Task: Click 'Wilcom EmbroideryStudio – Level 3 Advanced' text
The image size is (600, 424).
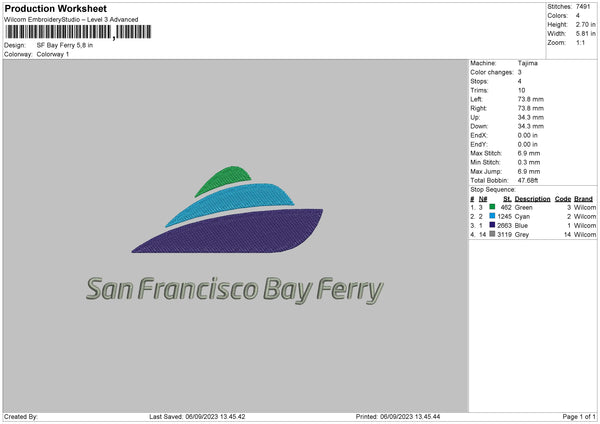Action: [x=71, y=20]
